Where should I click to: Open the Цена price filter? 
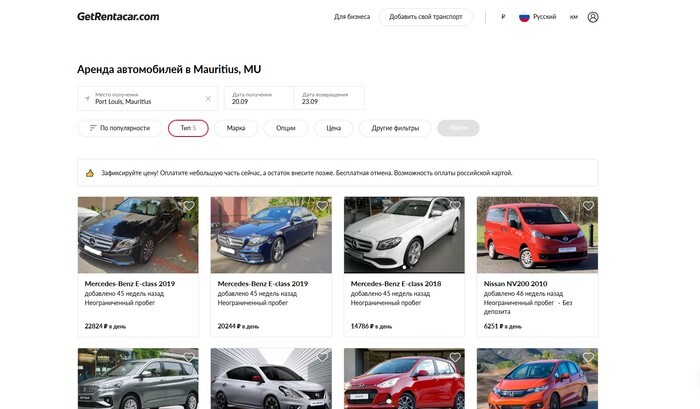coord(333,128)
